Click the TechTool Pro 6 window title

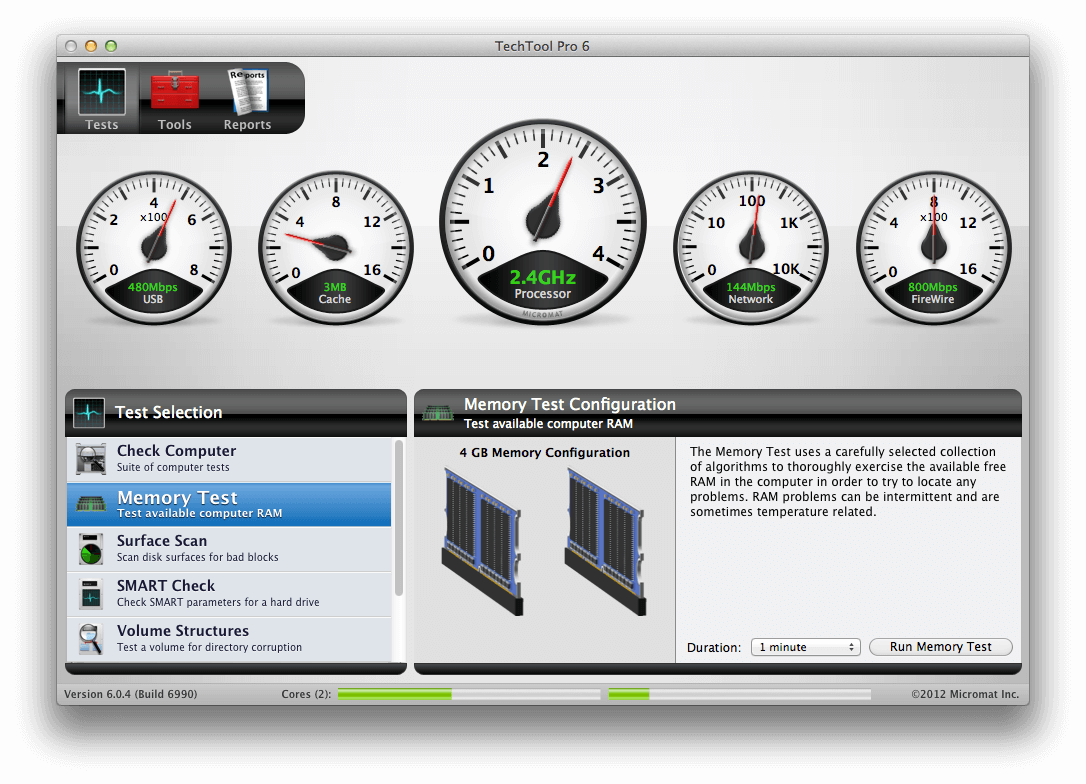point(542,46)
